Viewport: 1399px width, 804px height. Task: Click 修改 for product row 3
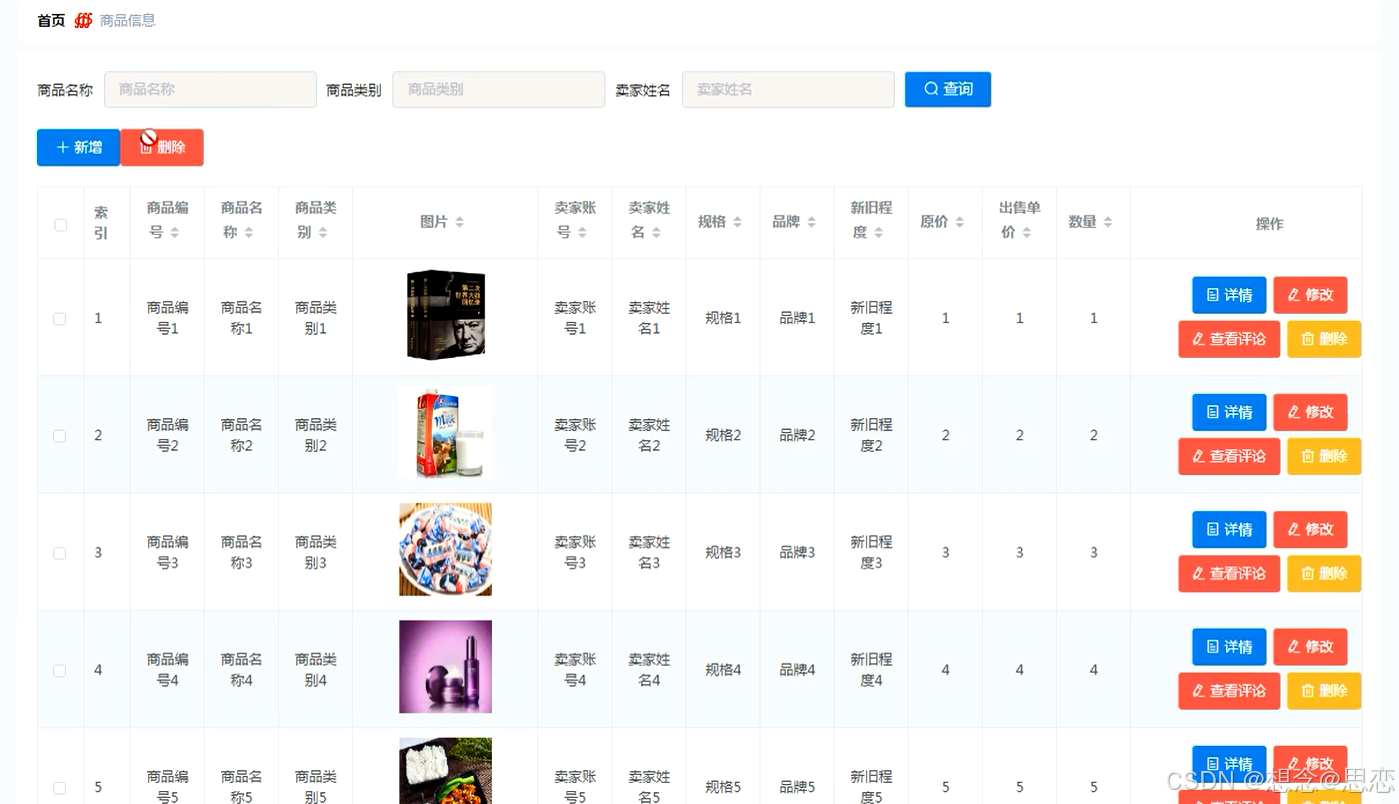(x=1310, y=529)
